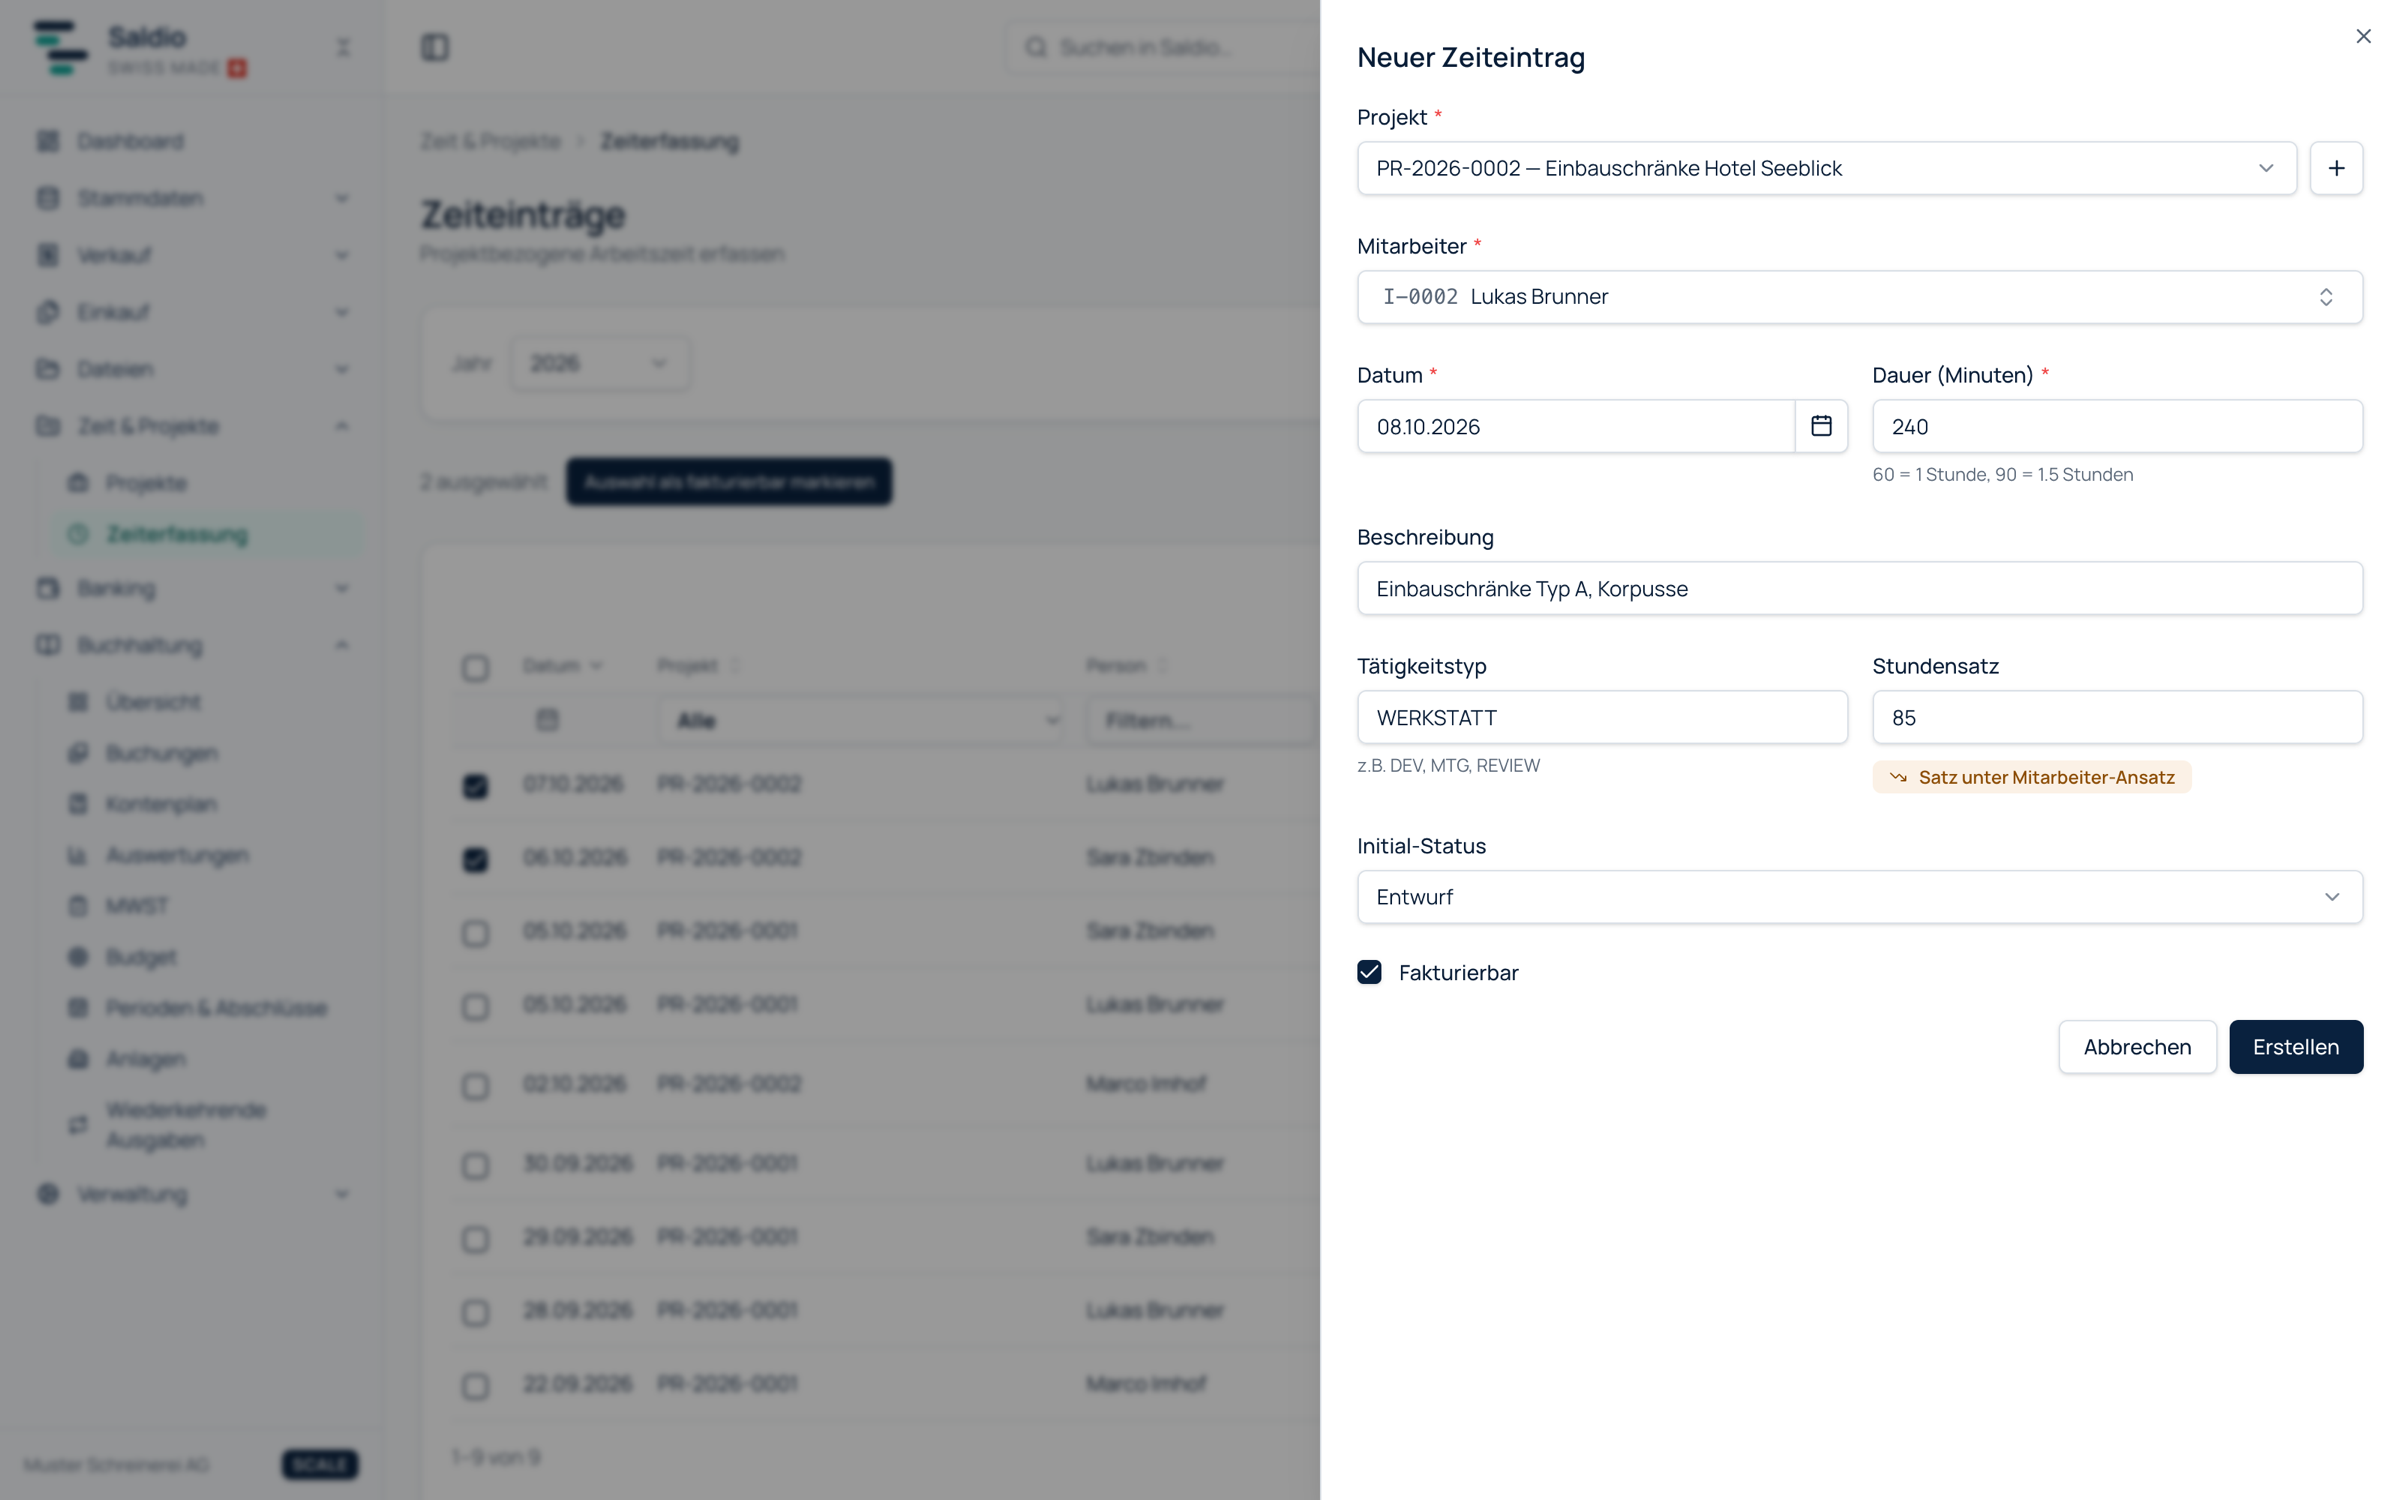Expand the Initial-Status dropdown Entwurf

coord(1860,897)
